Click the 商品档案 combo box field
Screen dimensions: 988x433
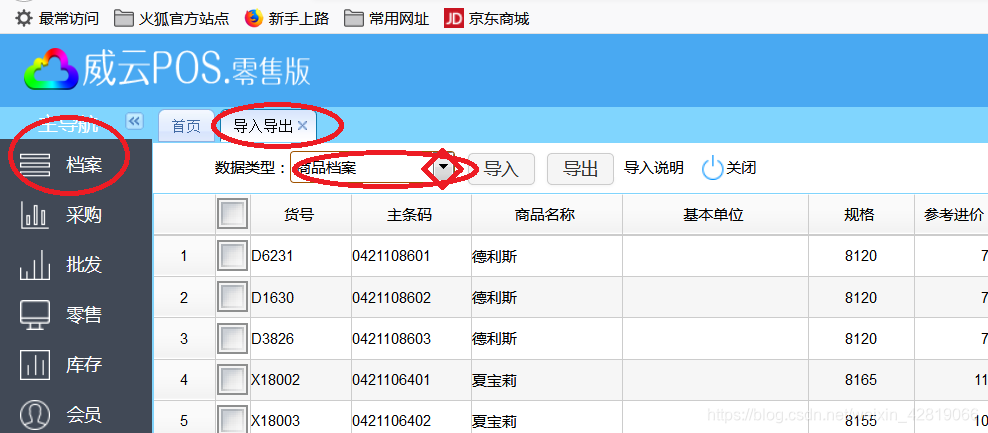pos(364,168)
